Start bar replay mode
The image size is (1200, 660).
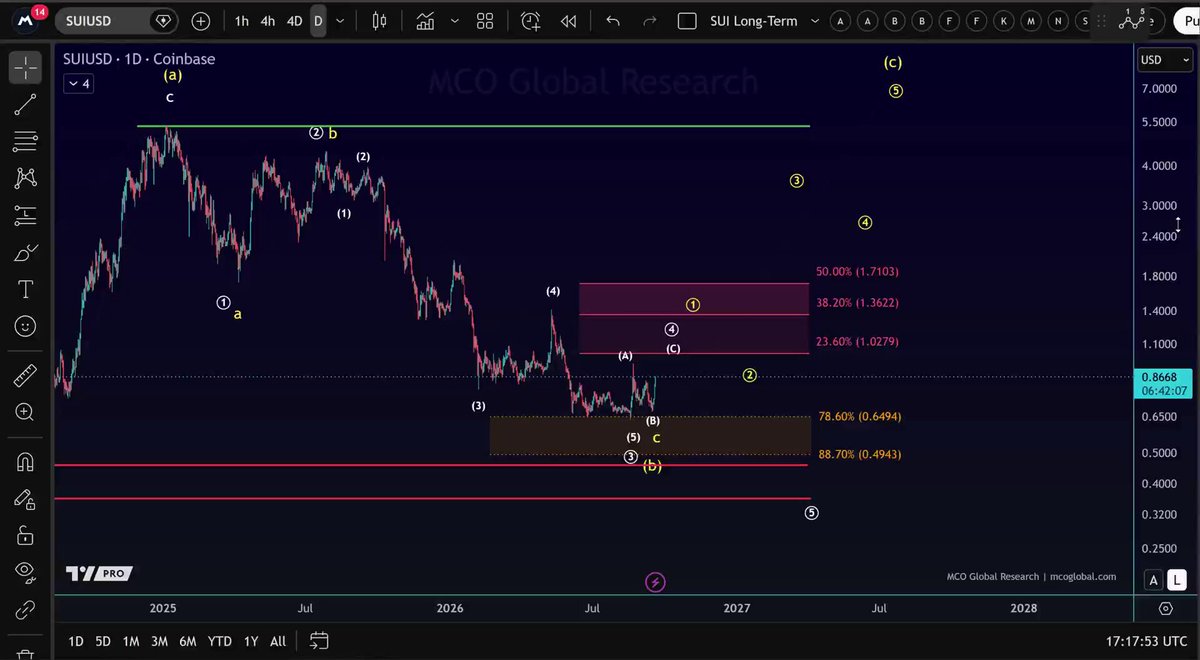(x=569, y=21)
